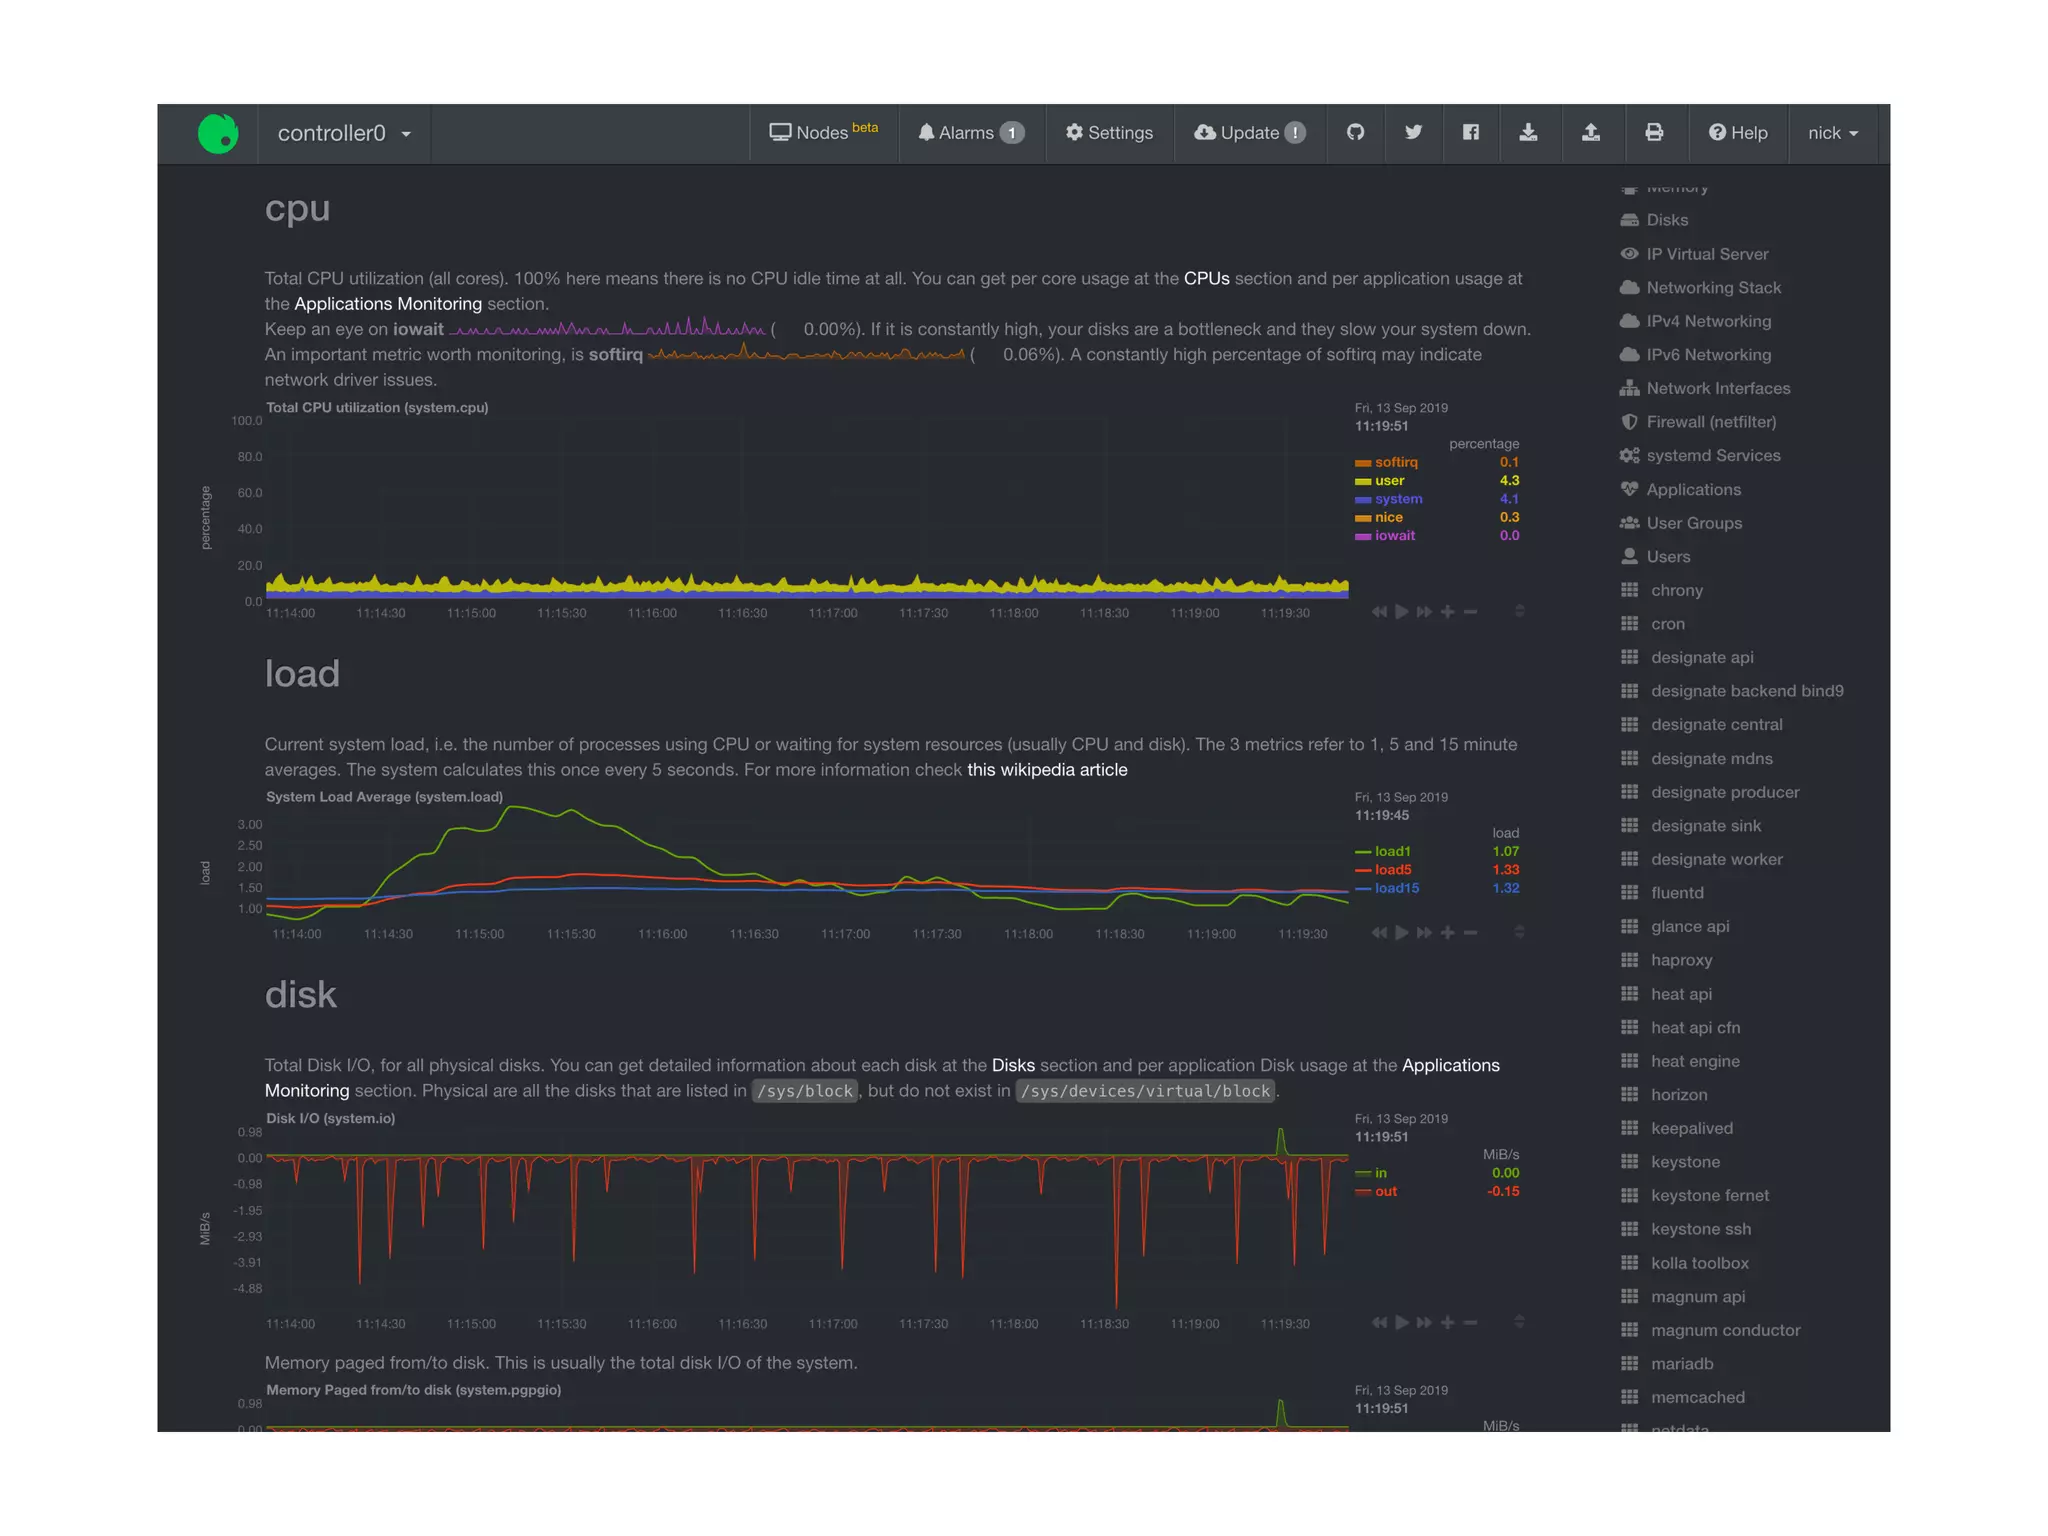Click the print dashboard icon
Viewport: 2048px width, 1536px height.
coord(1654,133)
